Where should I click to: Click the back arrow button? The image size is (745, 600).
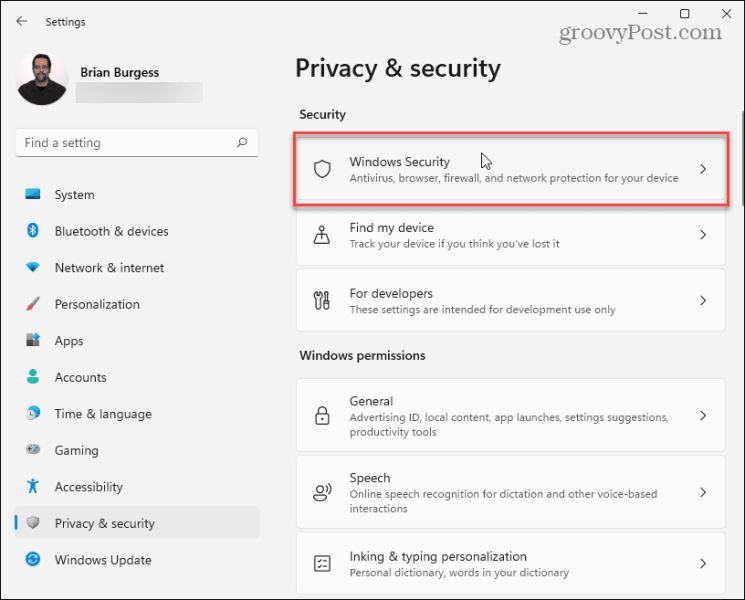(21, 21)
